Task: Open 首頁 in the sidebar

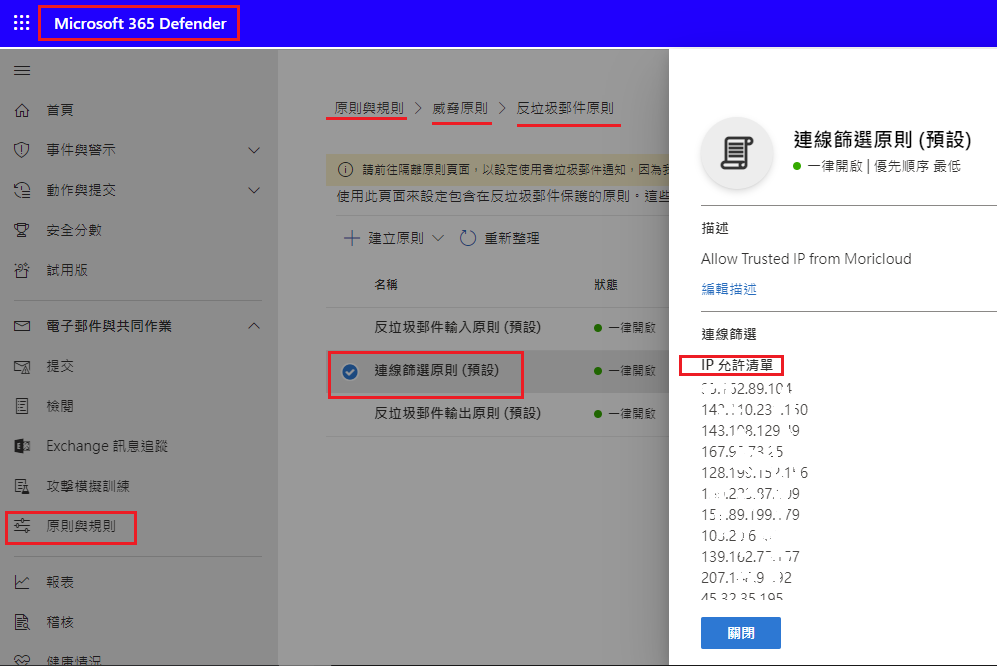Action: (x=60, y=110)
